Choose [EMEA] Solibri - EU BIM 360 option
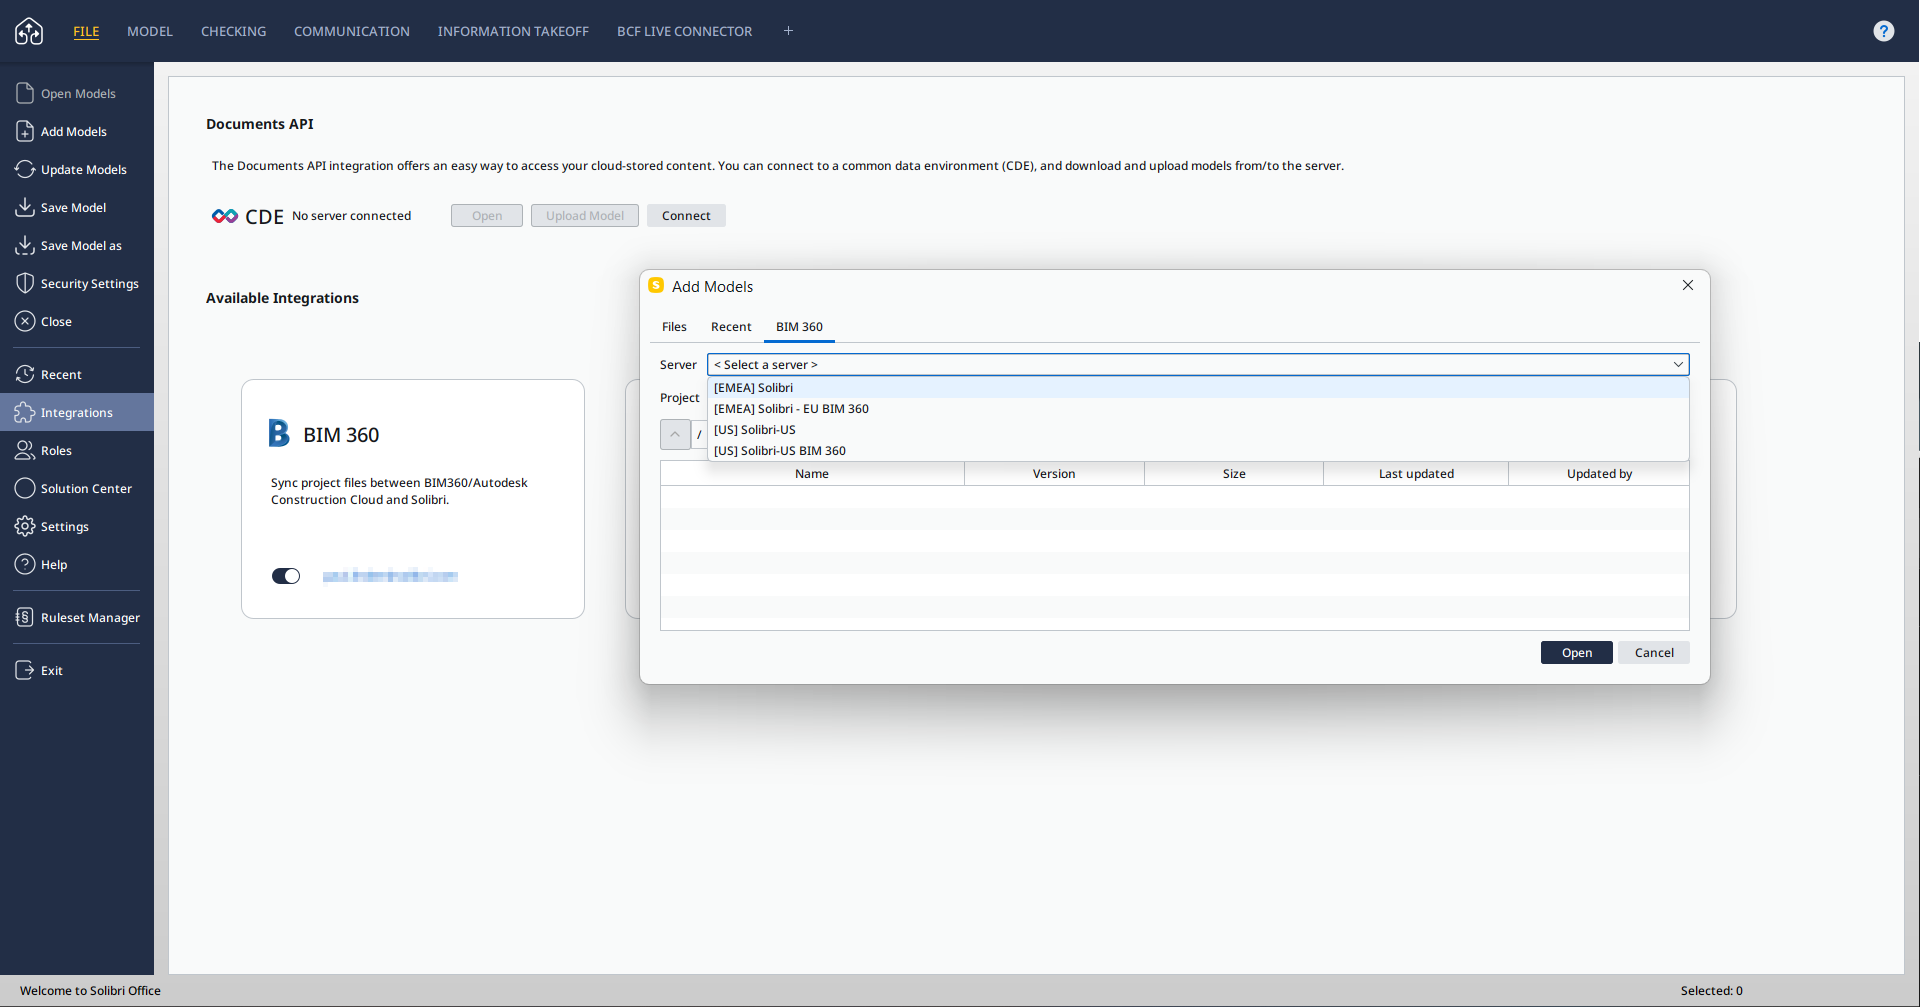Viewport: 1920px width, 1007px height. pyautogui.click(x=1198, y=409)
